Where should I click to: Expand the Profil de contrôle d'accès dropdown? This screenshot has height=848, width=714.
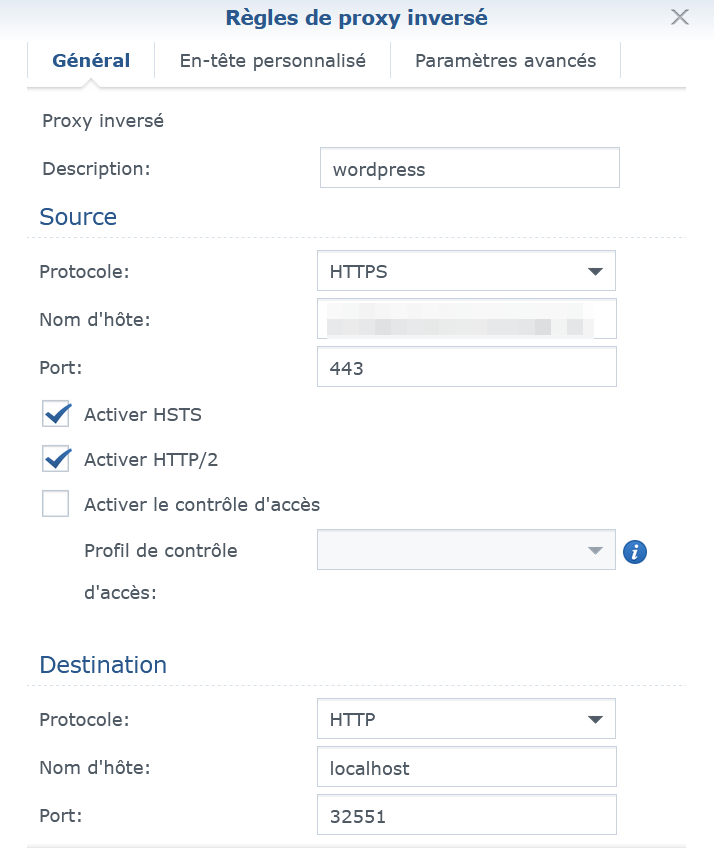pyautogui.click(x=466, y=550)
